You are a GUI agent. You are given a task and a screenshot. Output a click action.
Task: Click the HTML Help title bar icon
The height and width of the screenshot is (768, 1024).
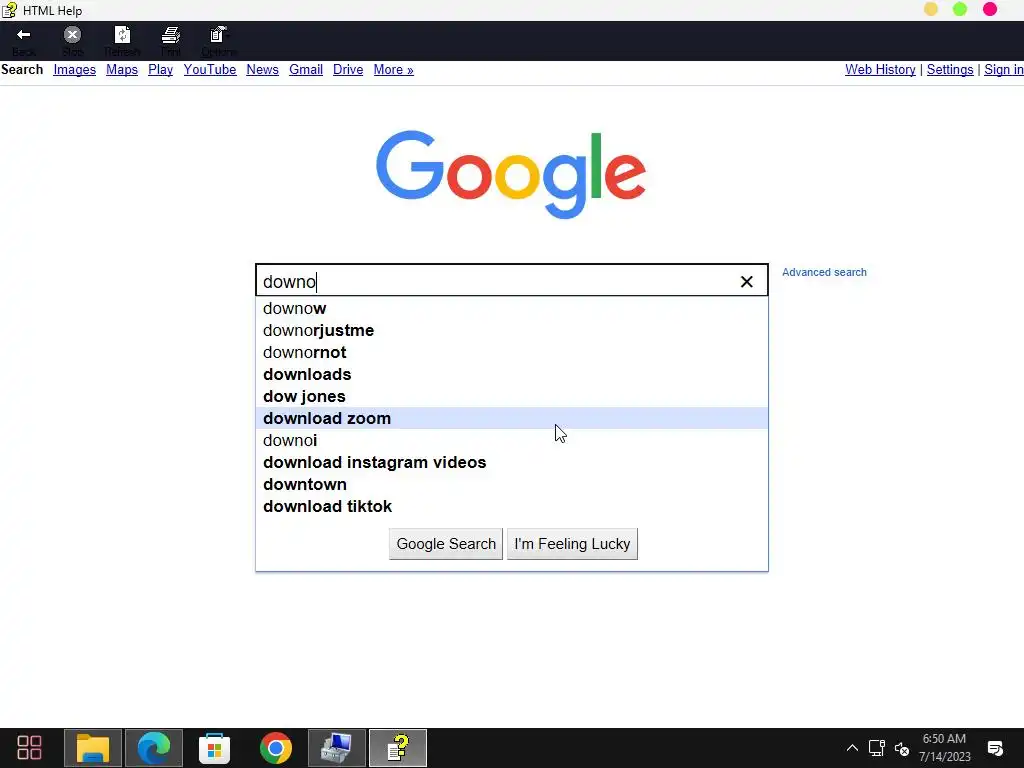(9, 10)
